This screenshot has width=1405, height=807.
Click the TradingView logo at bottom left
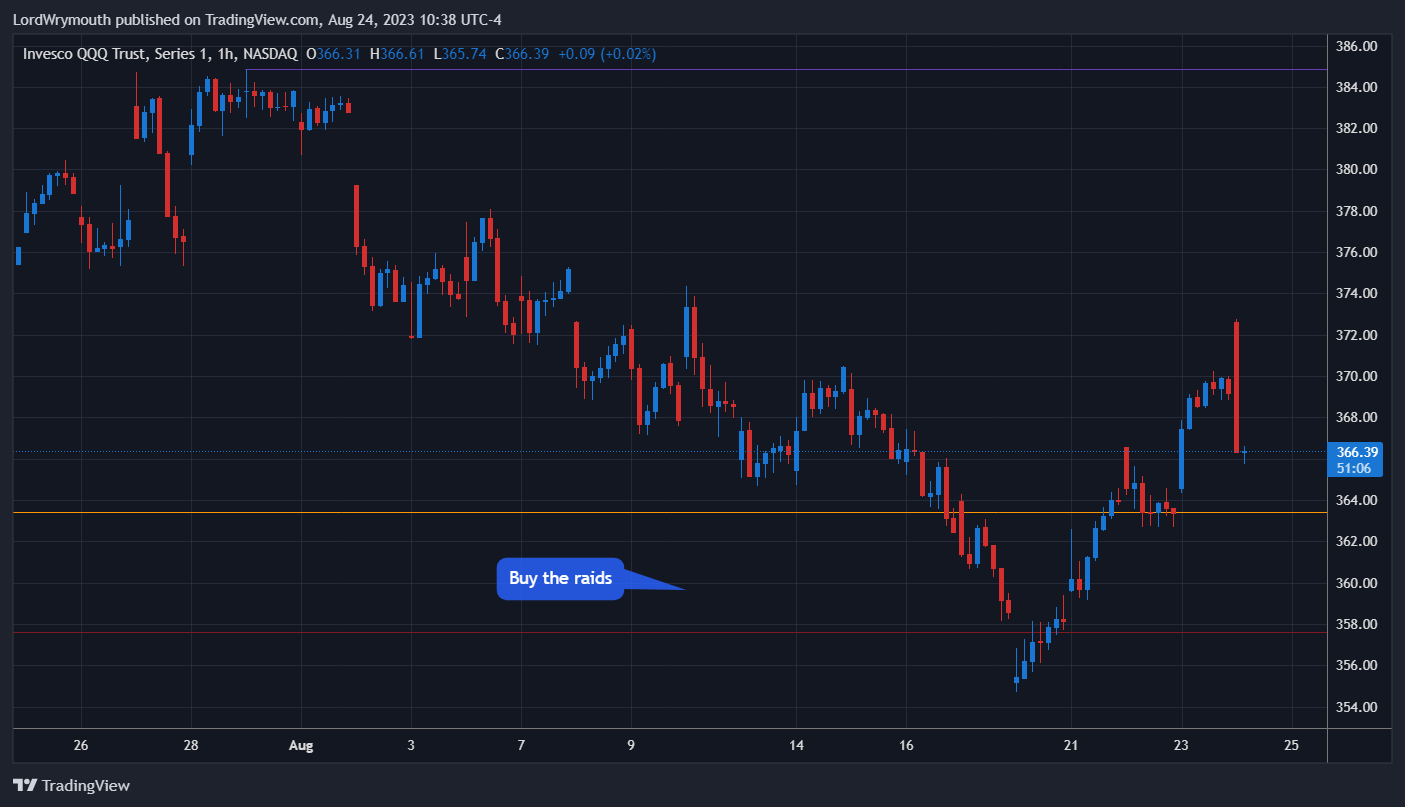click(71, 785)
